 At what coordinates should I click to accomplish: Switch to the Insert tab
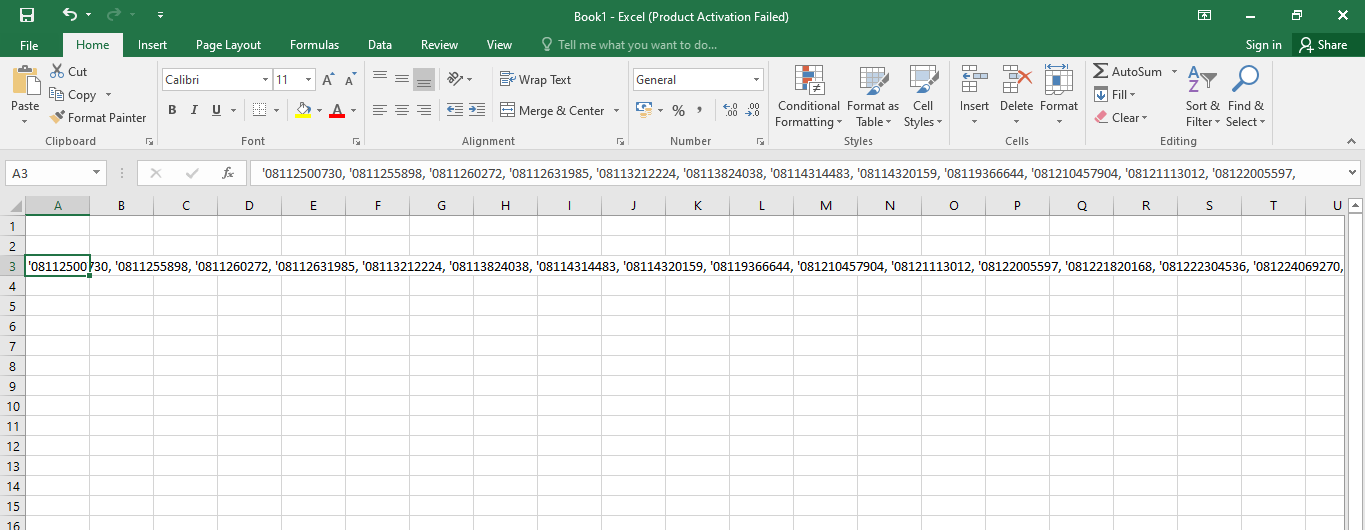[x=152, y=45]
